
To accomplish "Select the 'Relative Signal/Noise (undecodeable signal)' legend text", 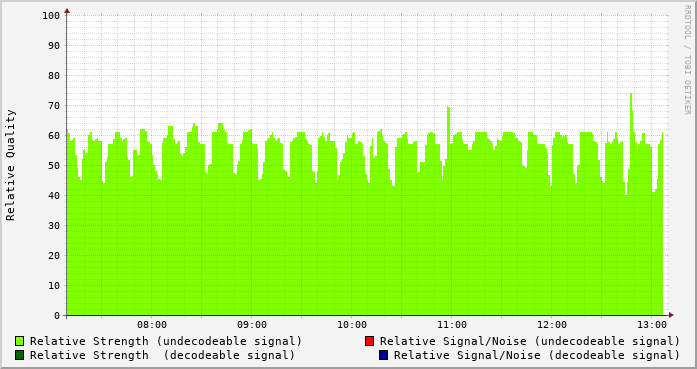I will click(530, 341).
